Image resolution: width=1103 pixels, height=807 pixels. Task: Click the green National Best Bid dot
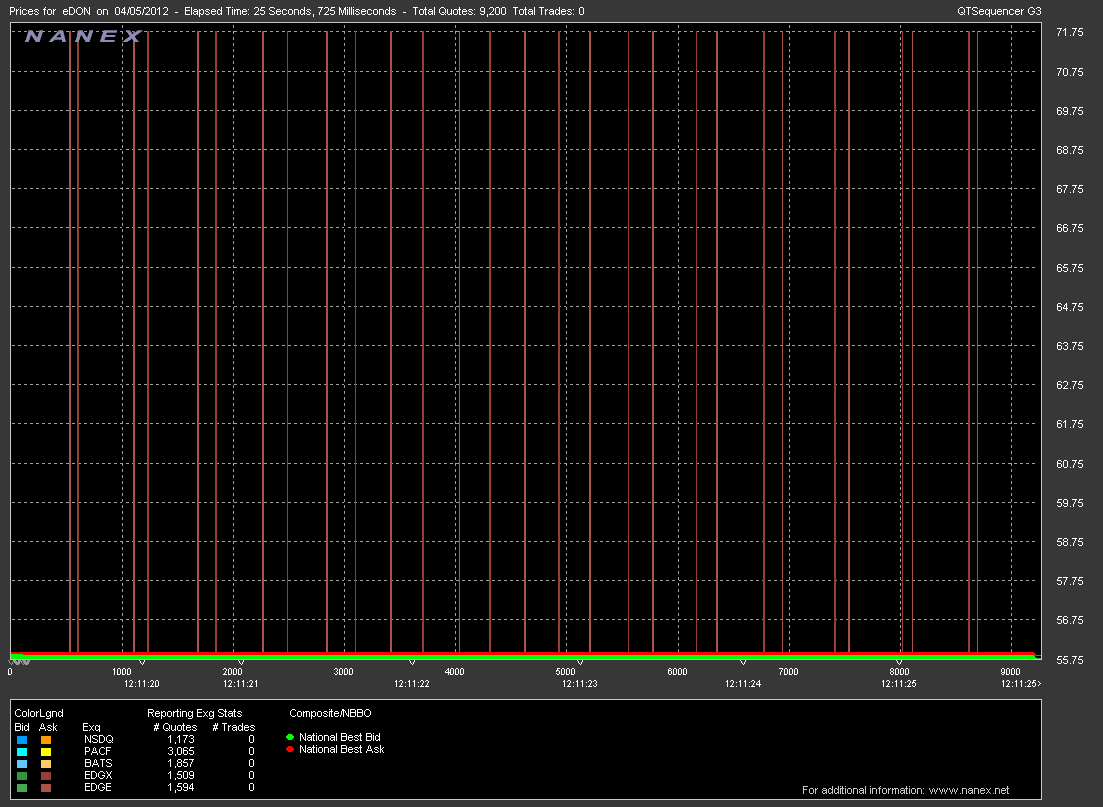pyautogui.click(x=290, y=737)
